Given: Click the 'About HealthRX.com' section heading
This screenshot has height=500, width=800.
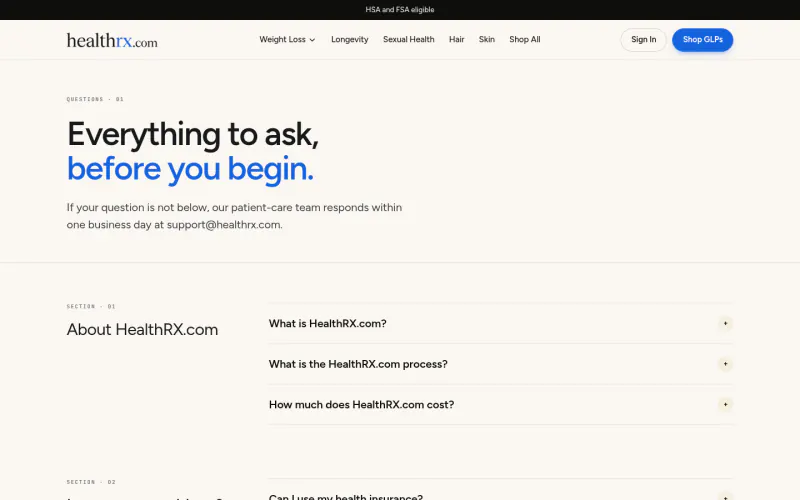Looking at the screenshot, I should pyautogui.click(x=142, y=330).
